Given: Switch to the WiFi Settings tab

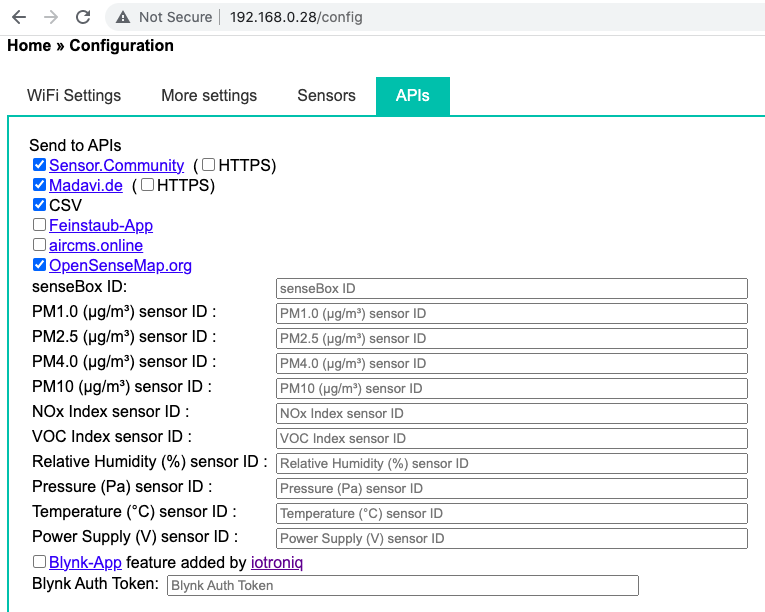Looking at the screenshot, I should [x=74, y=96].
